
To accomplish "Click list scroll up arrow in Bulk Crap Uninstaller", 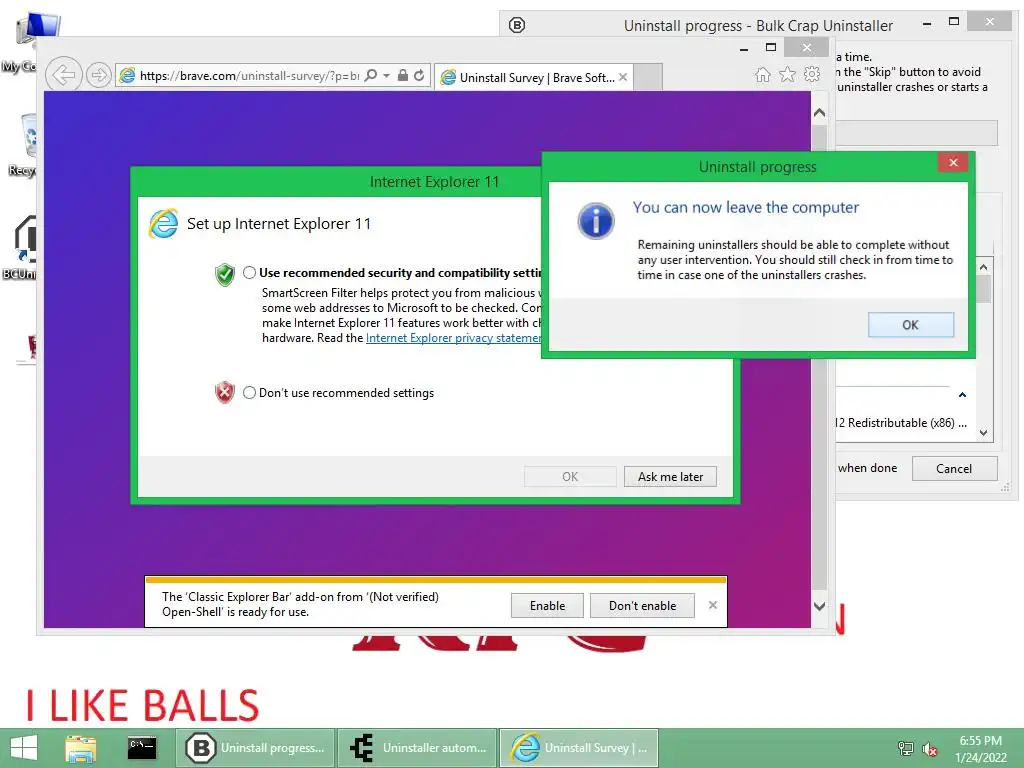I will tap(984, 267).
